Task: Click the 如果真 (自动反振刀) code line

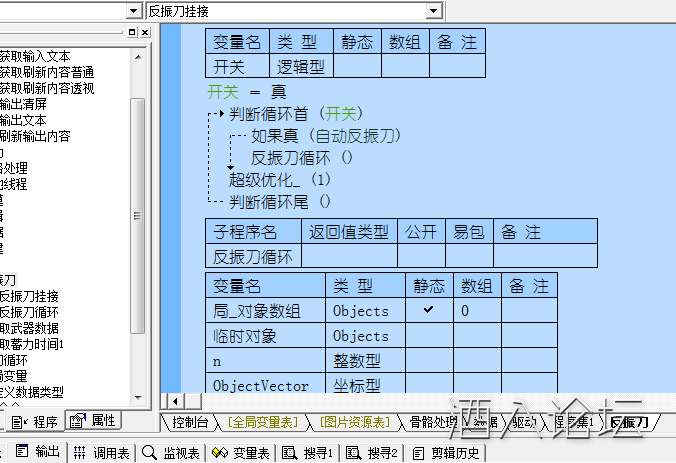Action: pos(326,136)
